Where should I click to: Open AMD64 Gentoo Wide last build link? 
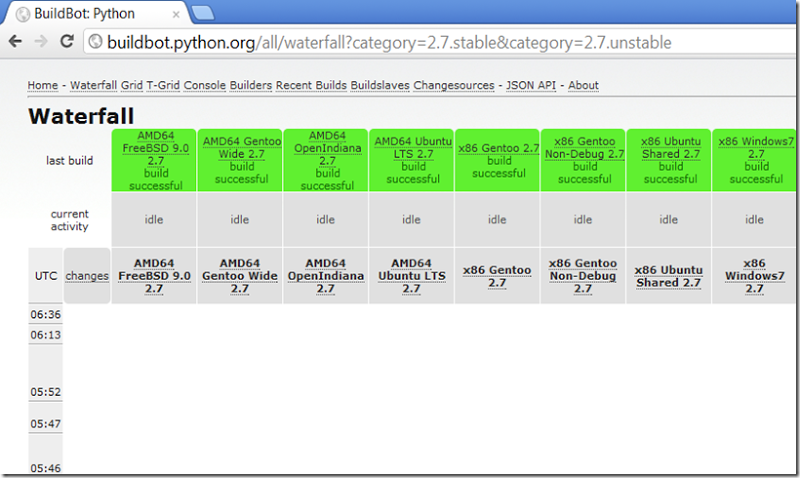tap(242, 147)
